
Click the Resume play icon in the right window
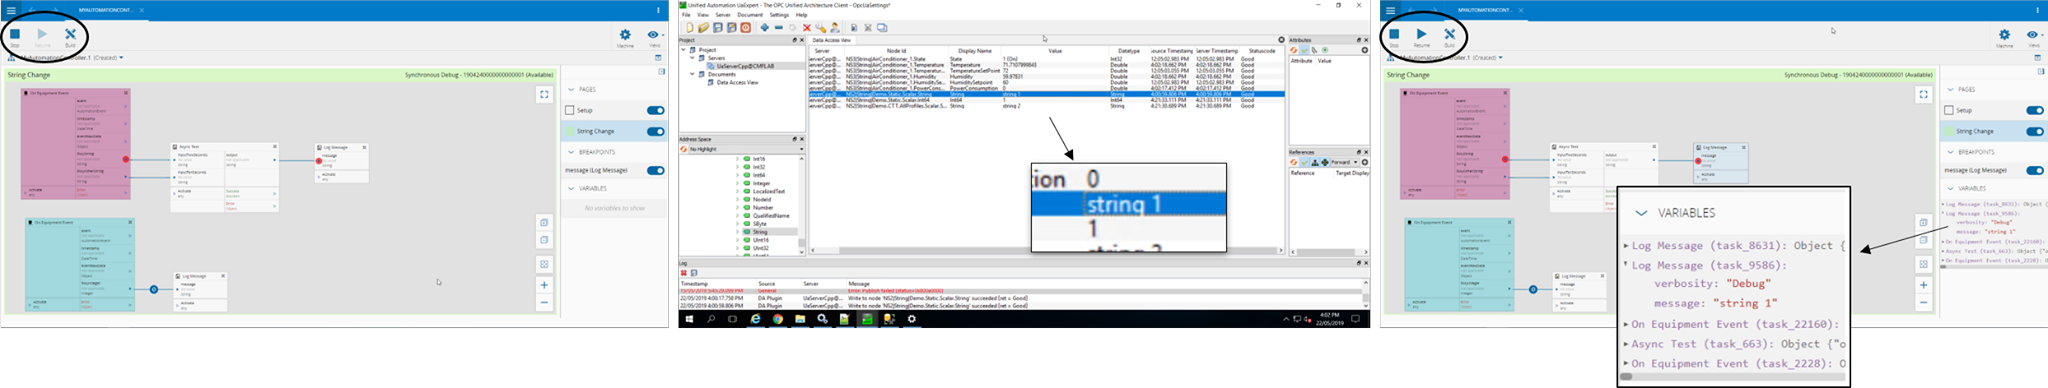tap(1421, 34)
